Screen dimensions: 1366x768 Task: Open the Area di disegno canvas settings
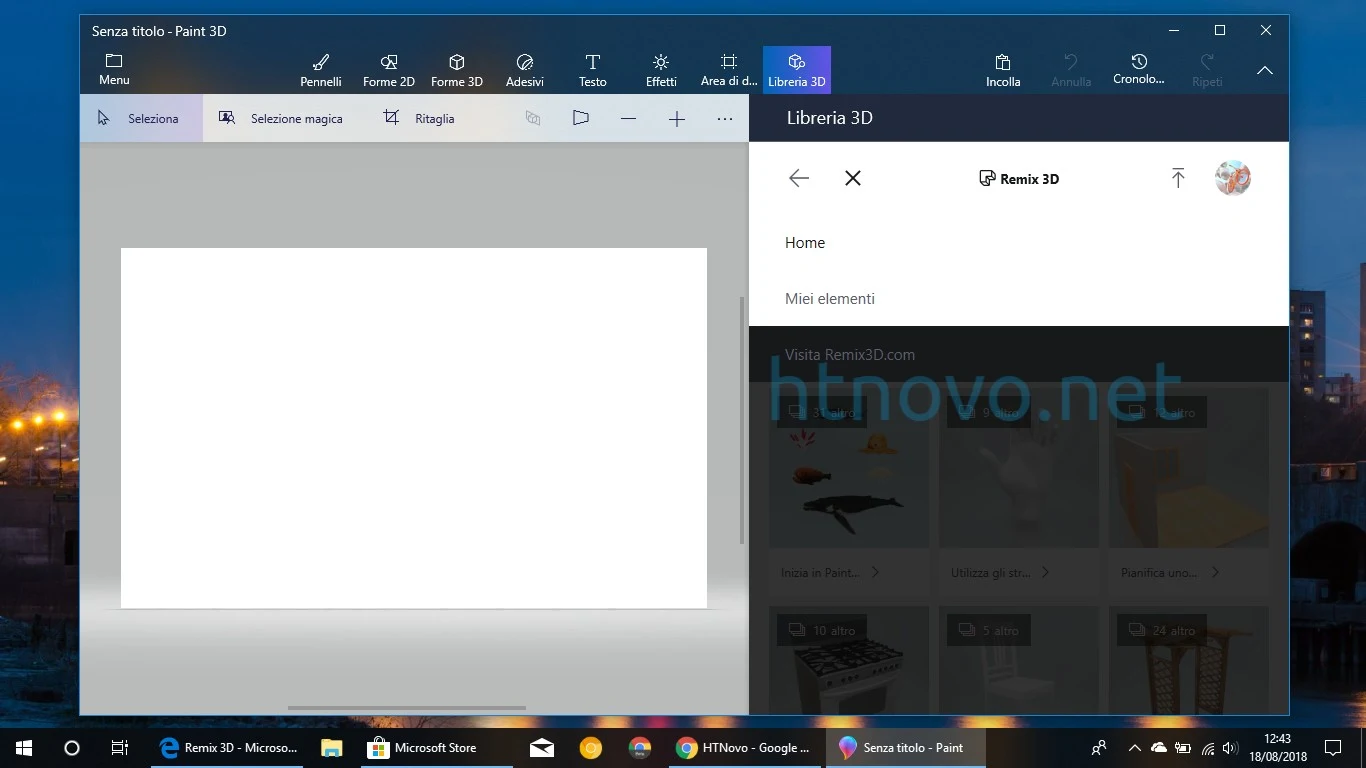(x=729, y=70)
